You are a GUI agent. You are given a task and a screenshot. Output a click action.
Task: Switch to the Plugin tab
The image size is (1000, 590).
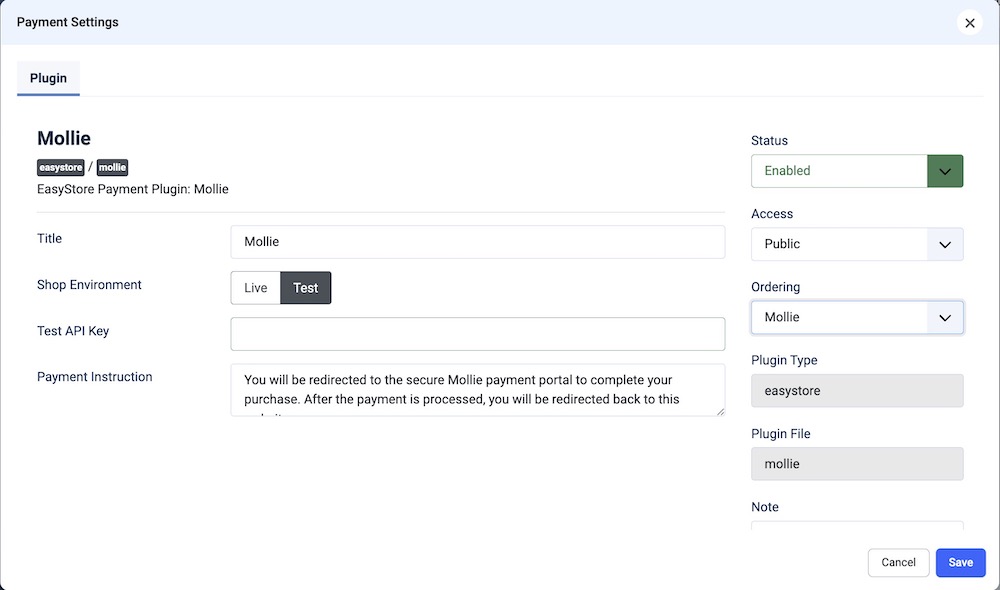(48, 78)
